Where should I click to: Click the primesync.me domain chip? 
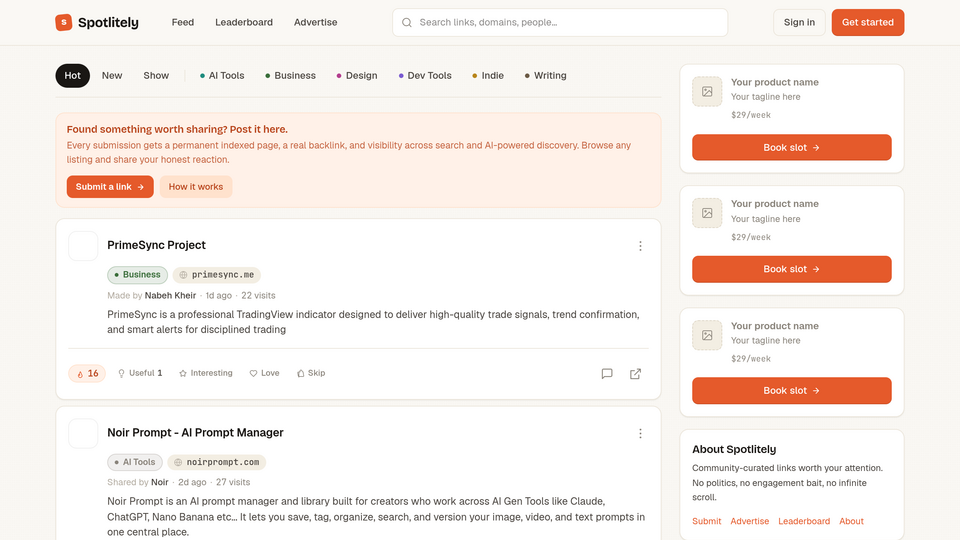[x=217, y=275]
